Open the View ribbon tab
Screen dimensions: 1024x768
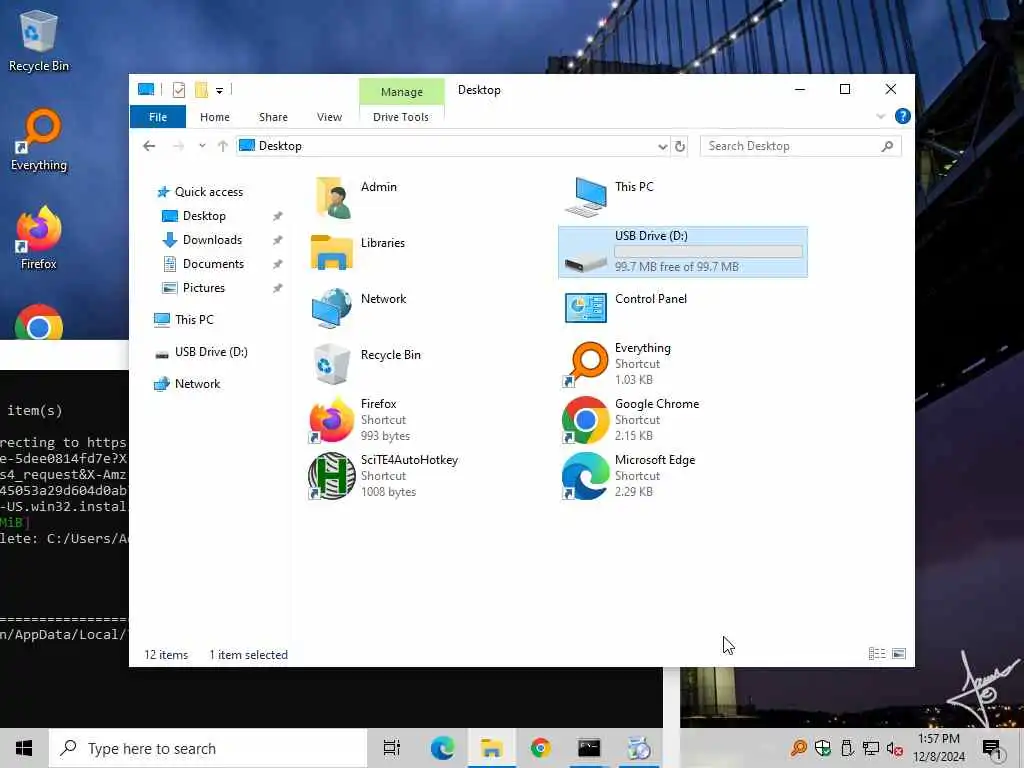329,117
